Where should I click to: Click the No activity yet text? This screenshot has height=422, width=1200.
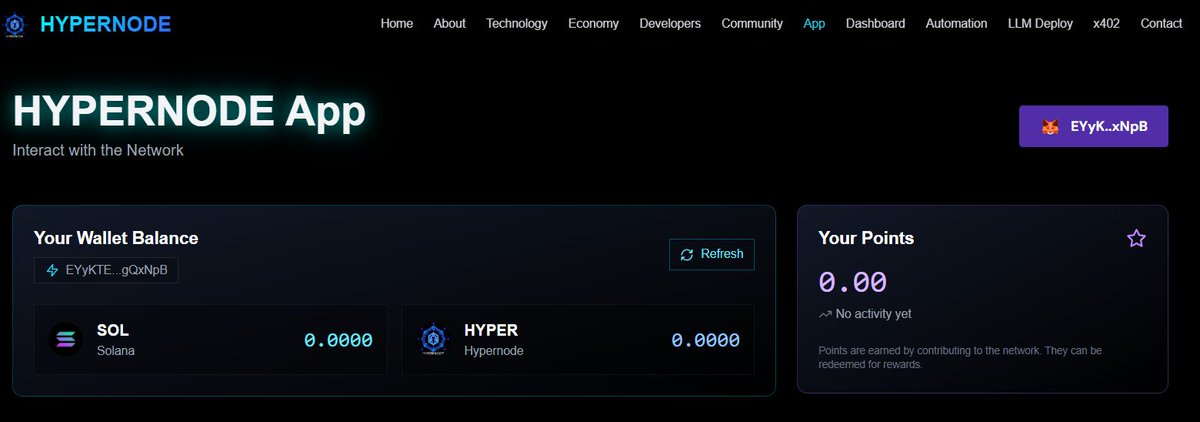click(873, 314)
